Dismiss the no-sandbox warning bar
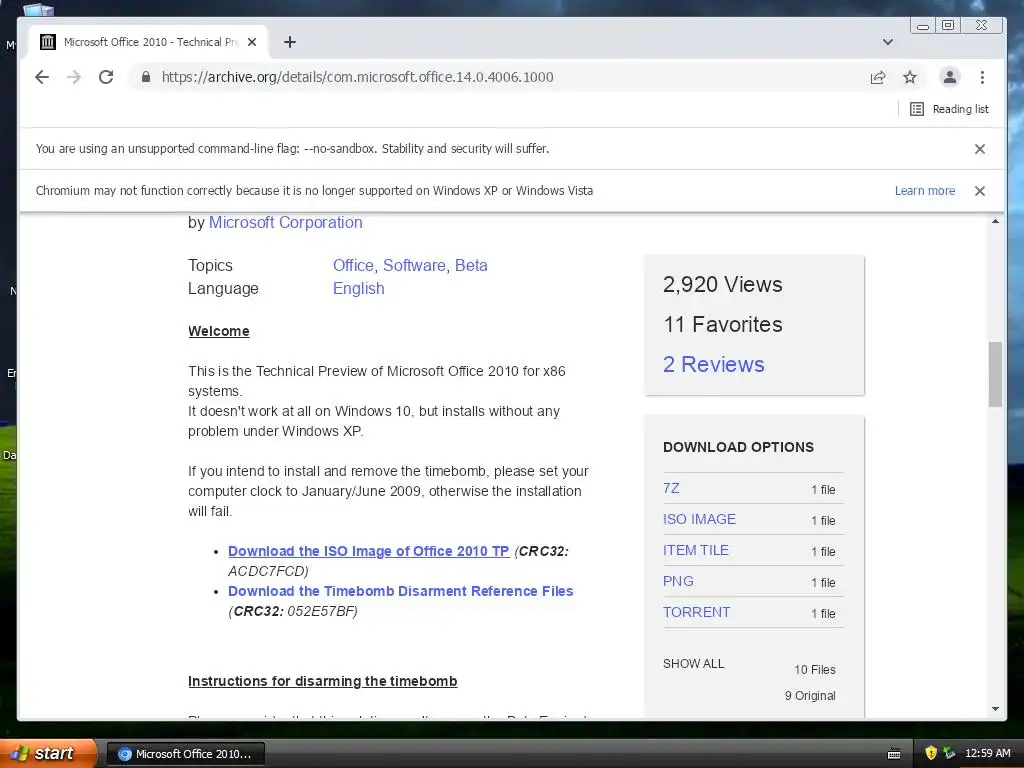 click(x=980, y=149)
